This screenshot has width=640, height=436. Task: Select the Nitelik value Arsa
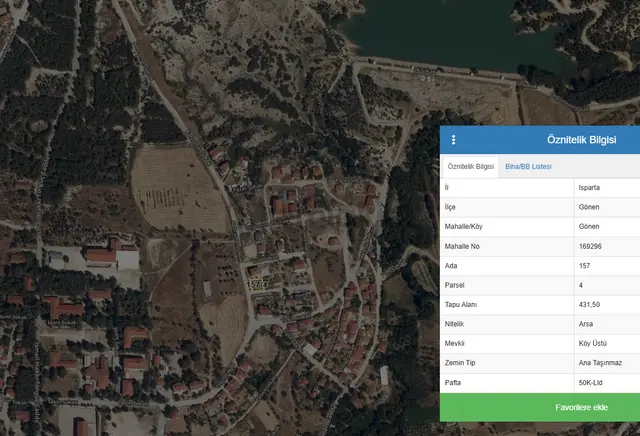coord(586,324)
